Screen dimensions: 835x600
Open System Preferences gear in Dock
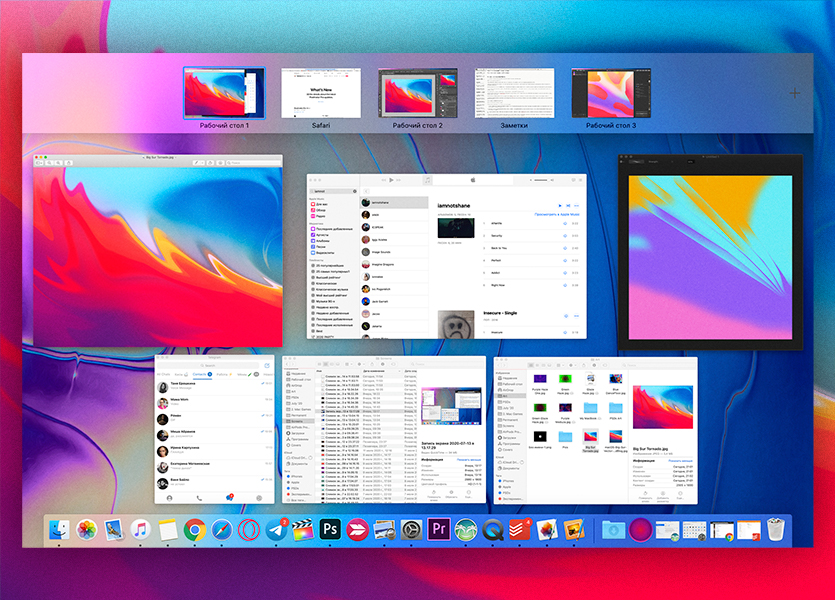410,530
